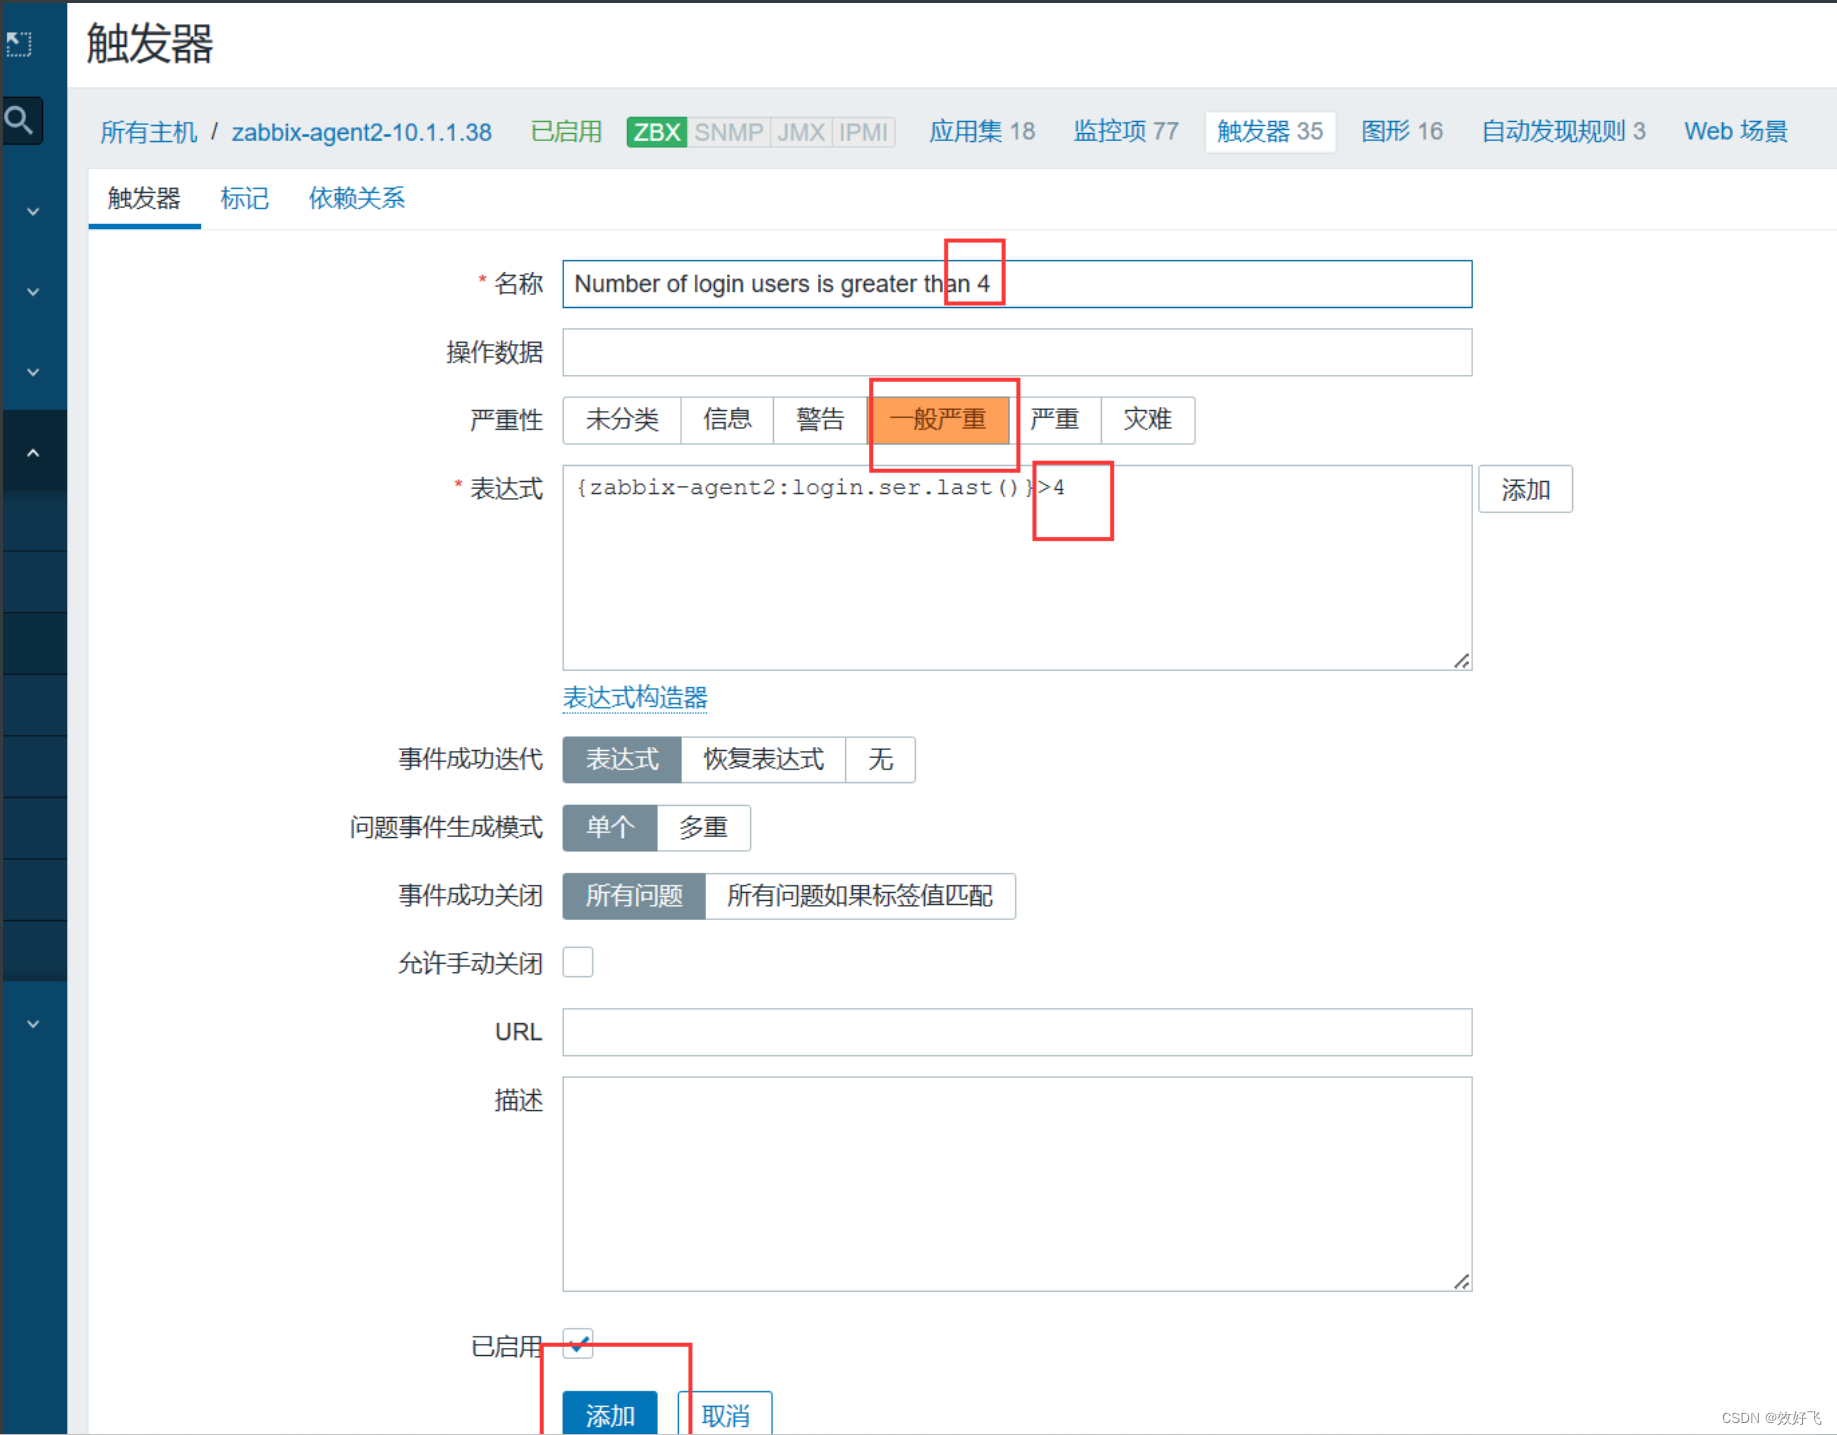The image size is (1837, 1435).
Task: Select the 触发器 35 navigation item
Action: point(1270,132)
